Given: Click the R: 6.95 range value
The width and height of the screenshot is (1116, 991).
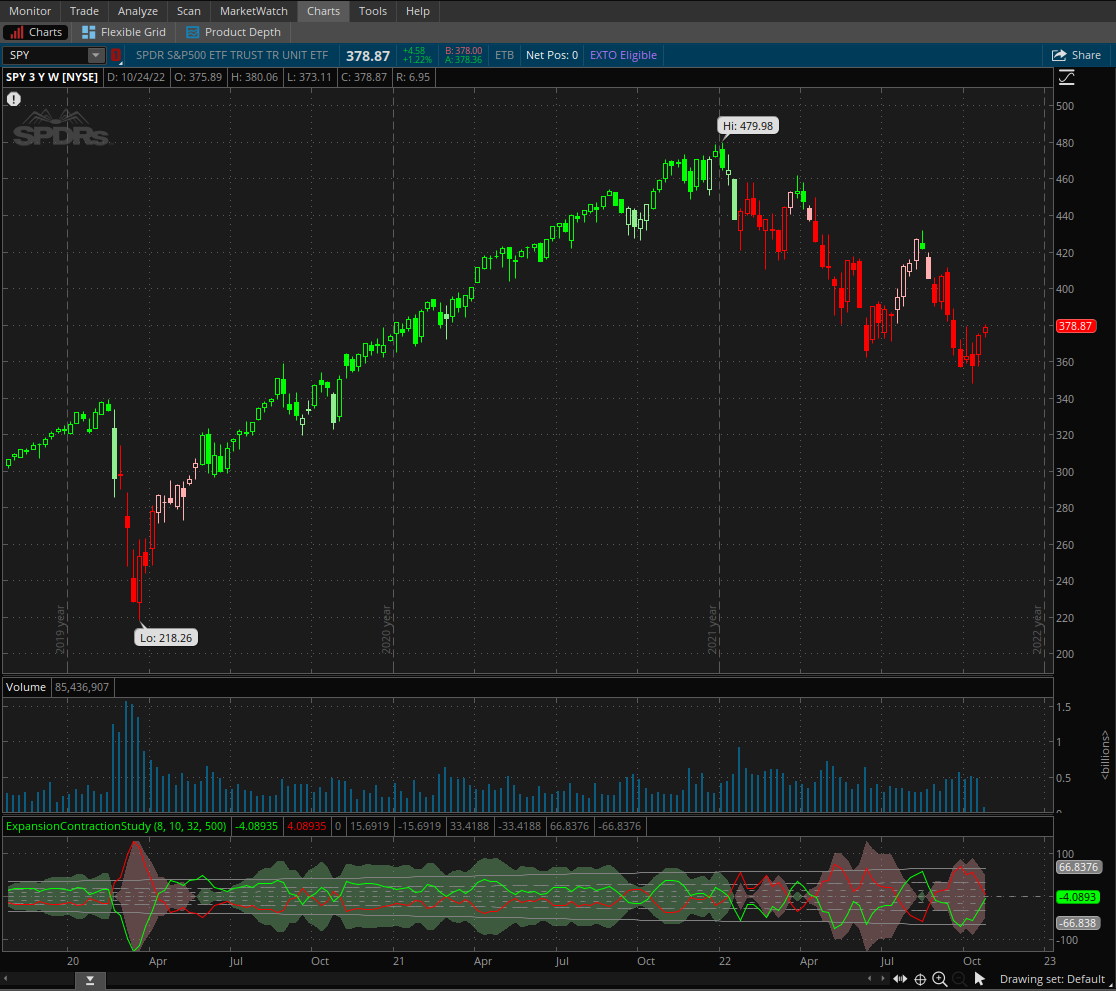Looking at the screenshot, I should (x=413, y=77).
